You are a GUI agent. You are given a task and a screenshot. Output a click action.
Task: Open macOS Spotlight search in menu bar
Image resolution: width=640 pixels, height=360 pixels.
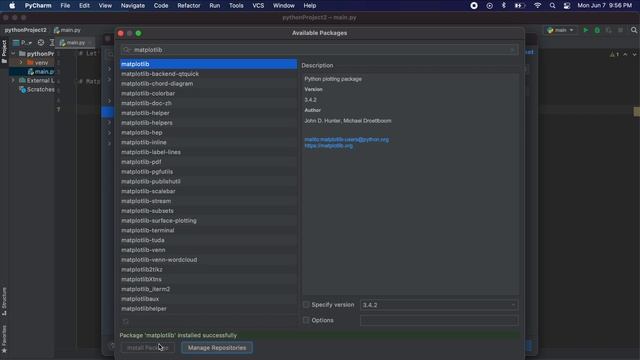coord(552,6)
